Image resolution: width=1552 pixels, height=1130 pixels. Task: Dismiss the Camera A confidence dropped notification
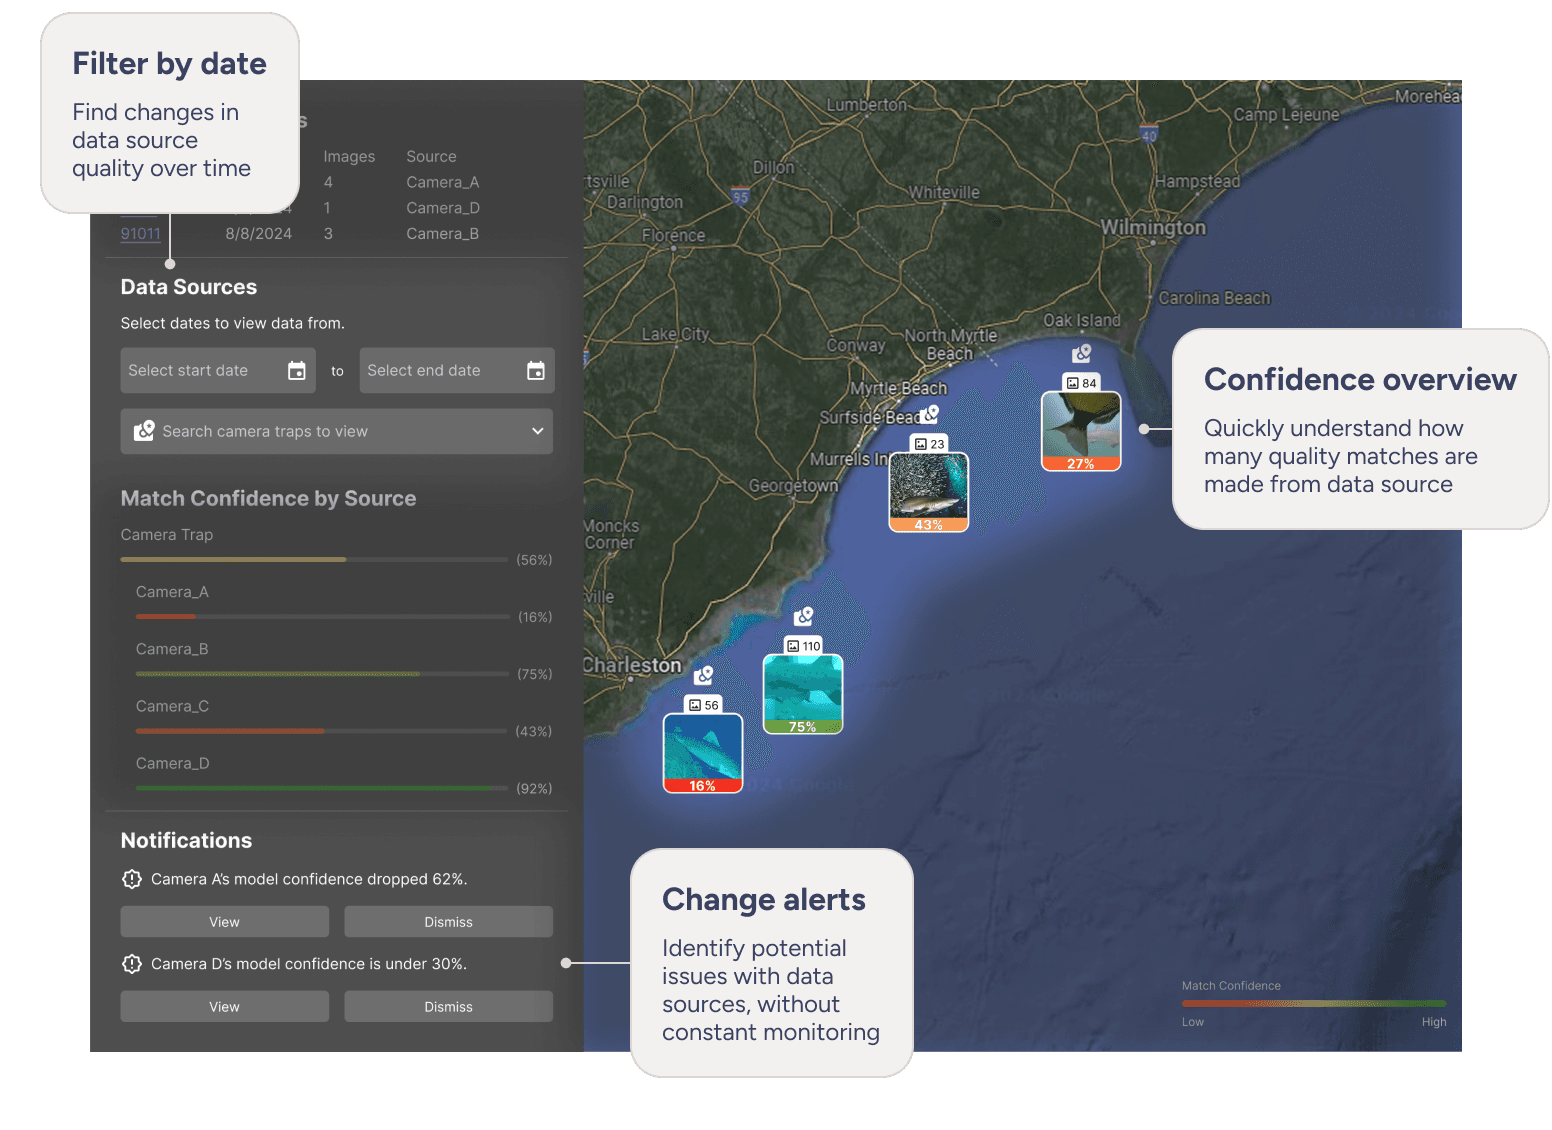pos(448,922)
